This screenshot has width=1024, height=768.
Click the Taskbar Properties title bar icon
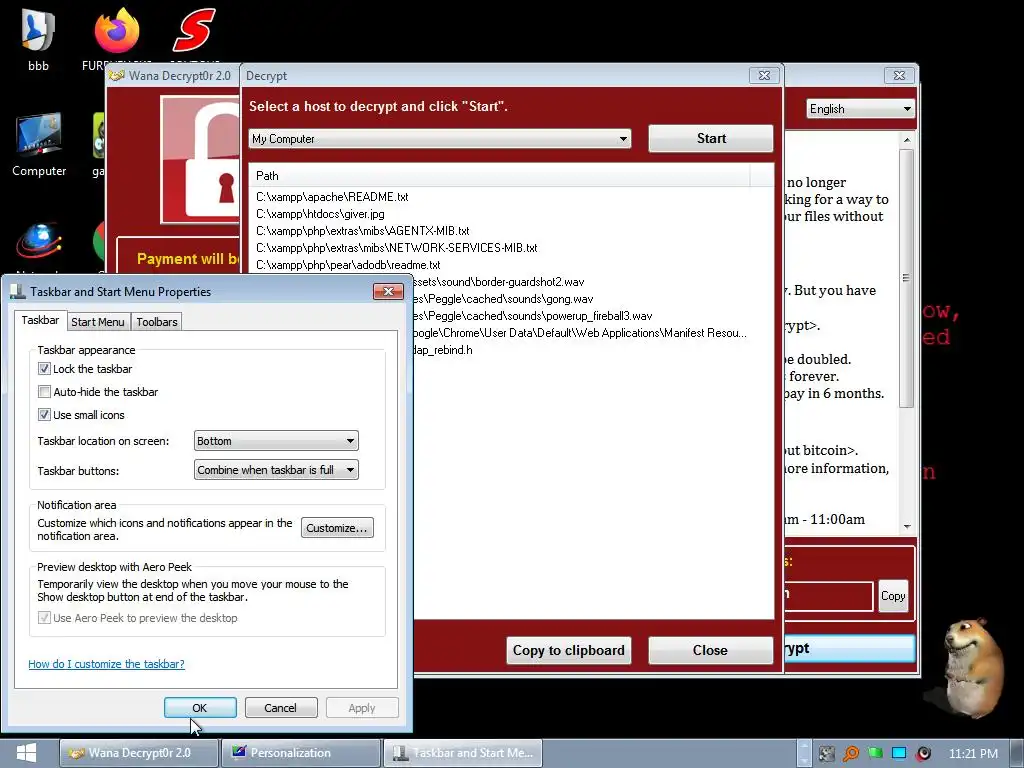click(18, 291)
